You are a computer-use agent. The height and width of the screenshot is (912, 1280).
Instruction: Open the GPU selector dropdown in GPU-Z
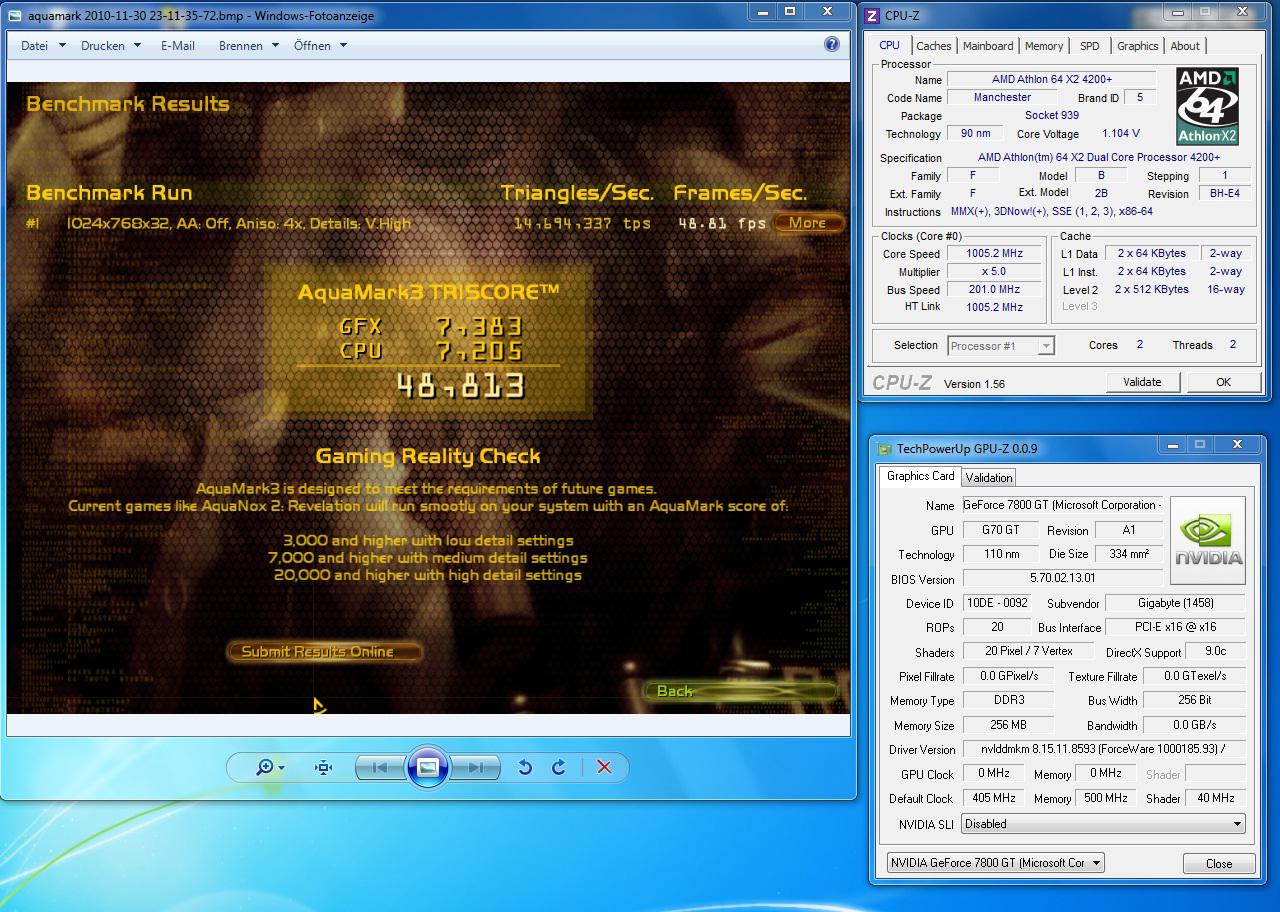995,863
